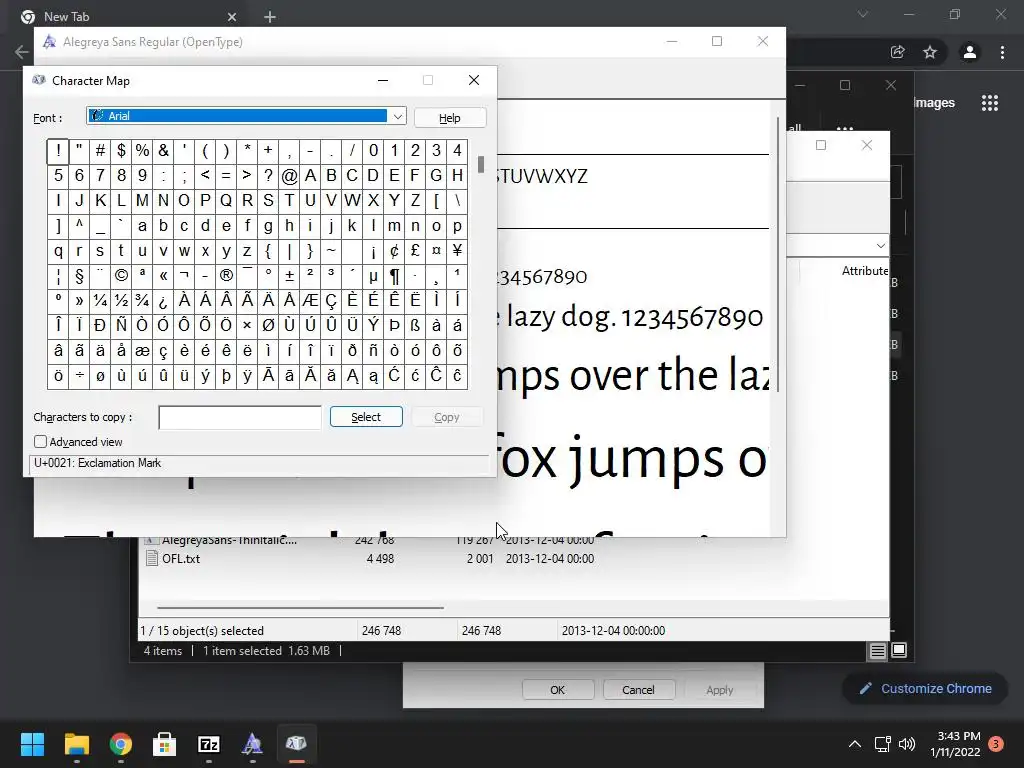Open Chrome three-dot menu
The image size is (1024, 768).
pos(1002,52)
